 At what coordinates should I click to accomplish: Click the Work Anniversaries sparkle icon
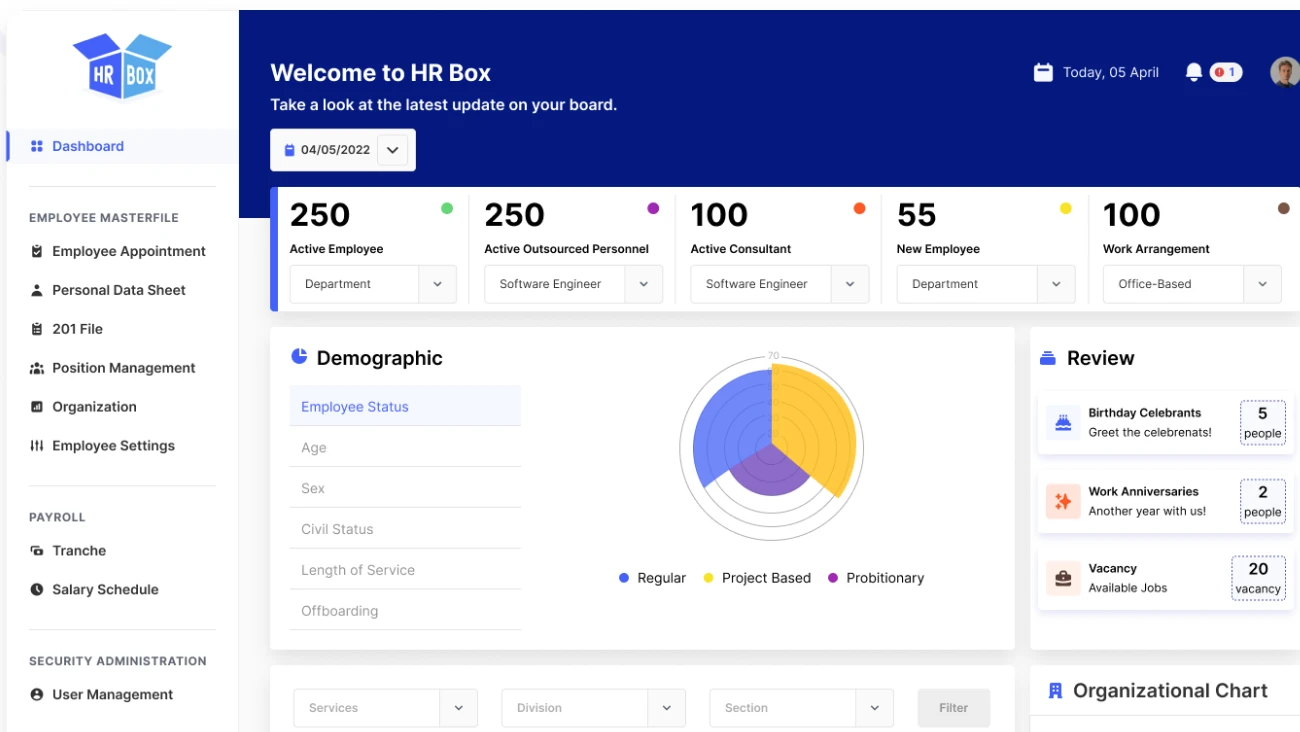coord(1063,501)
